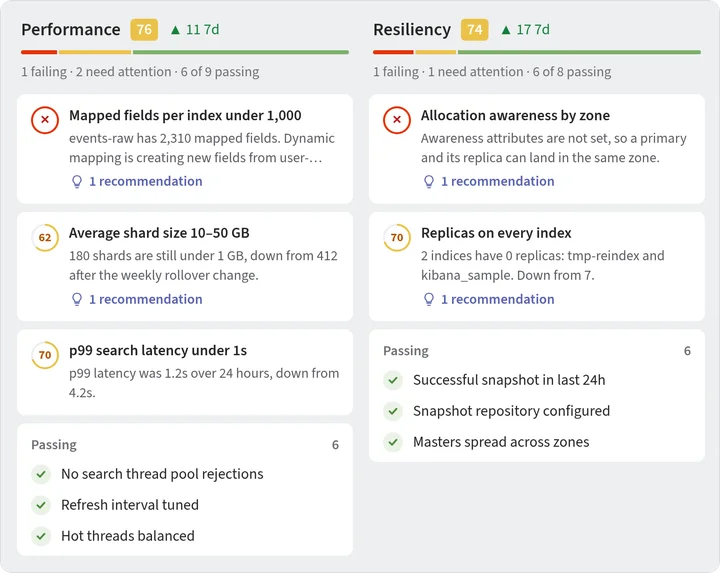Viewport: 720px width, 573px height.
Task: Click the Resiliency score badge 74
Action: coord(475,30)
